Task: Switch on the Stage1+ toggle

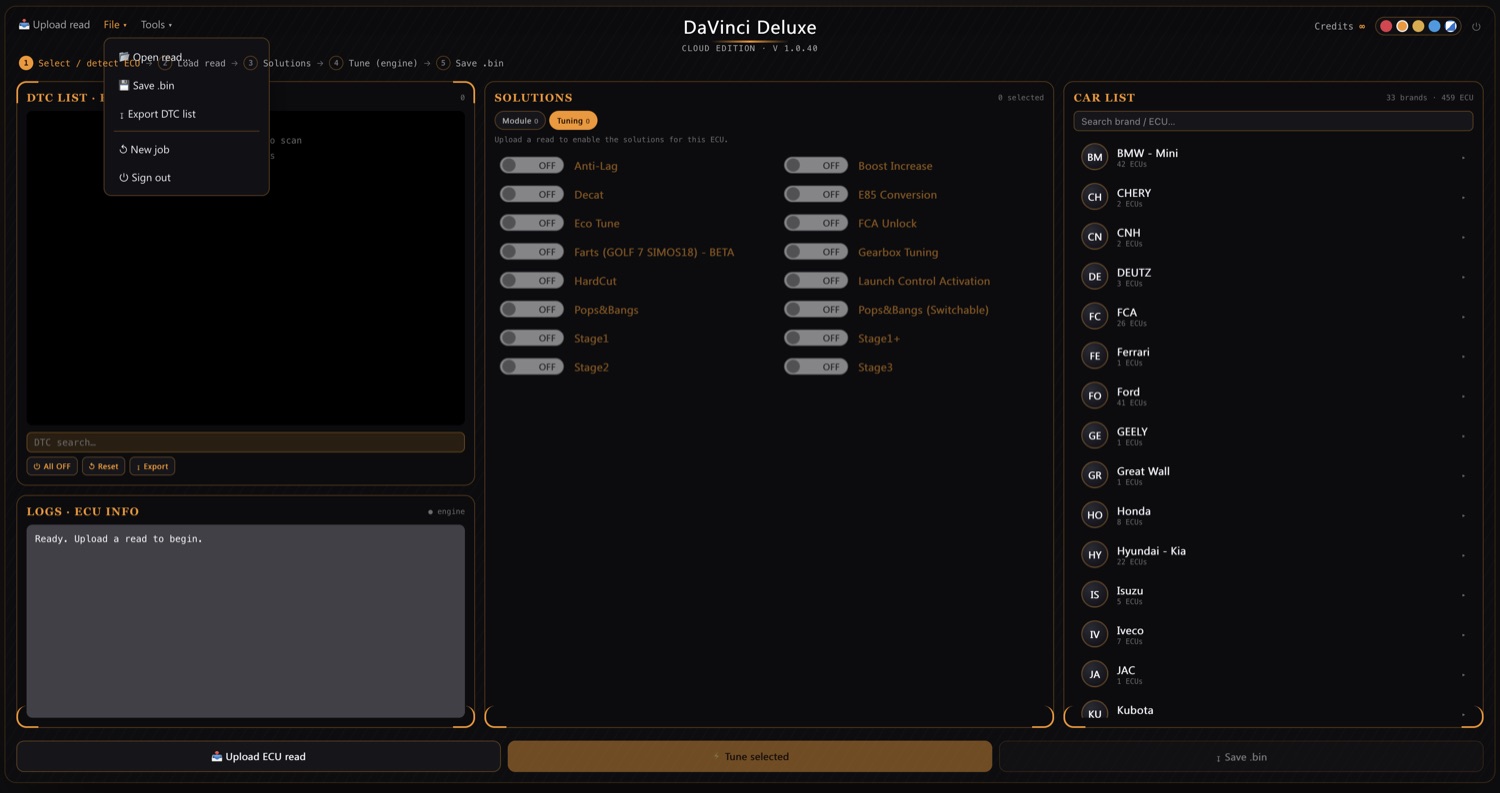Action: [x=816, y=338]
